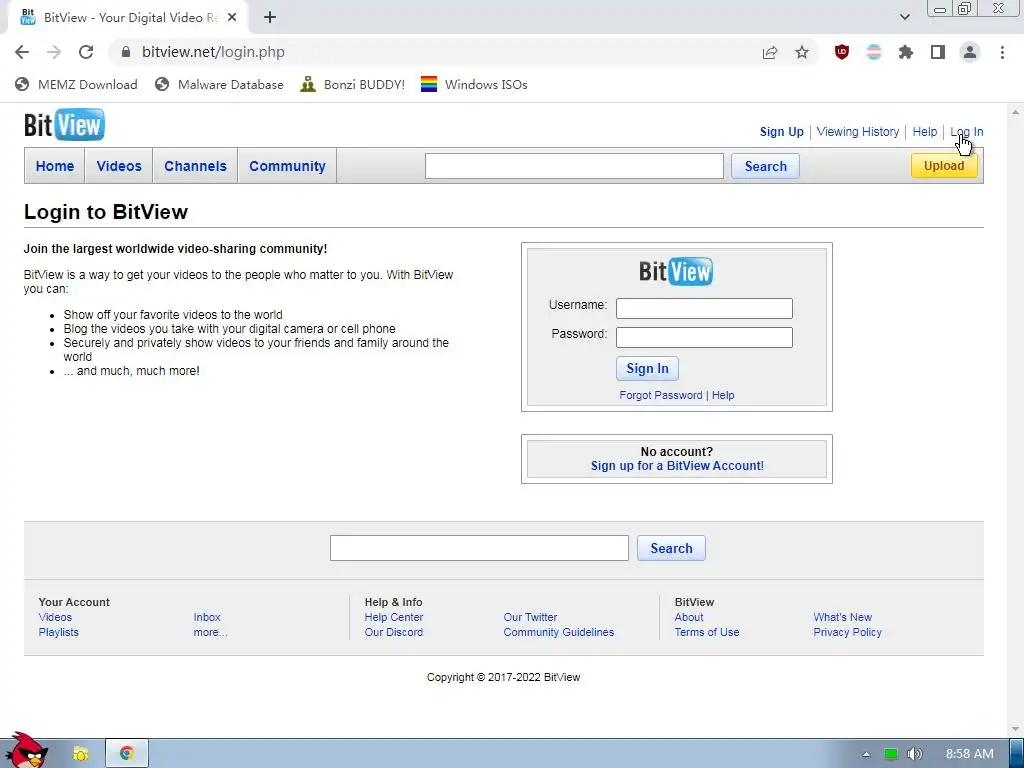The image size is (1024, 768).
Task: Click the forward navigation arrow
Action: coord(54,52)
